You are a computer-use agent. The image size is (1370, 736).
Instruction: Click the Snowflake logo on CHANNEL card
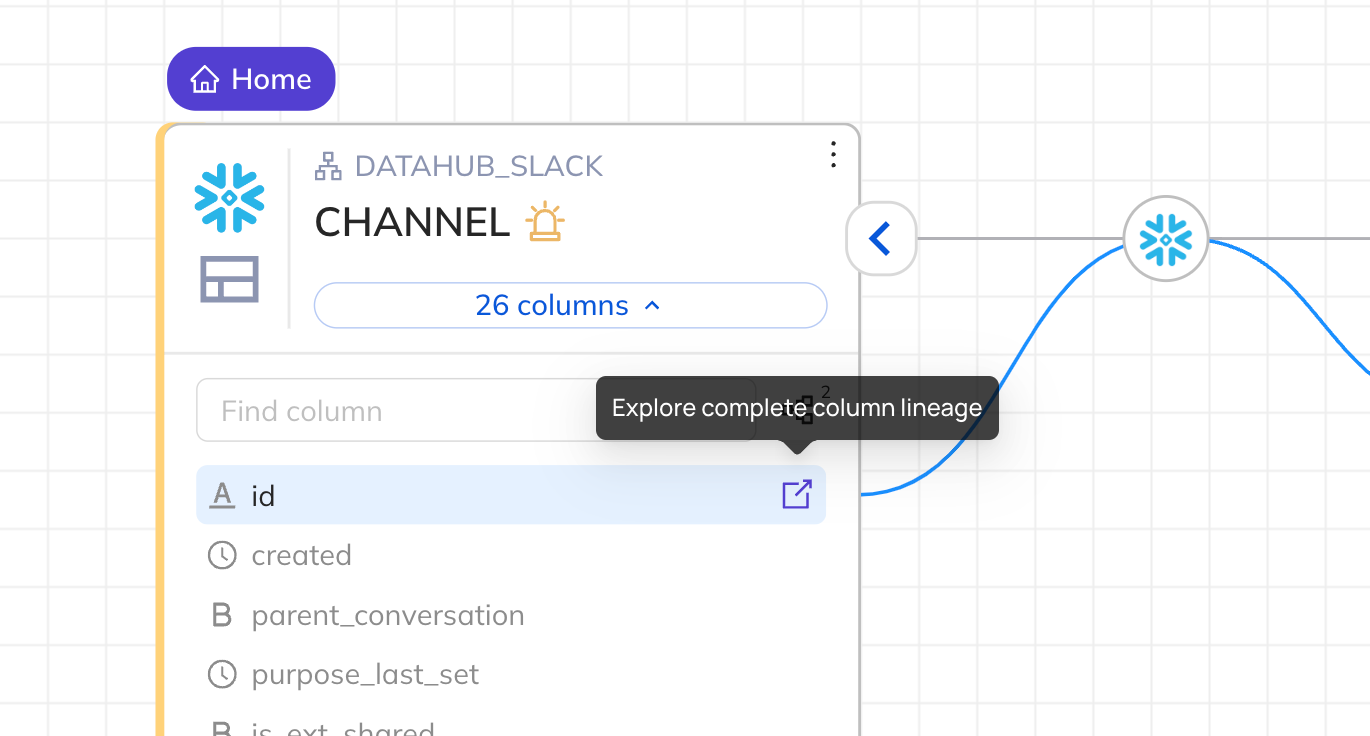click(229, 198)
